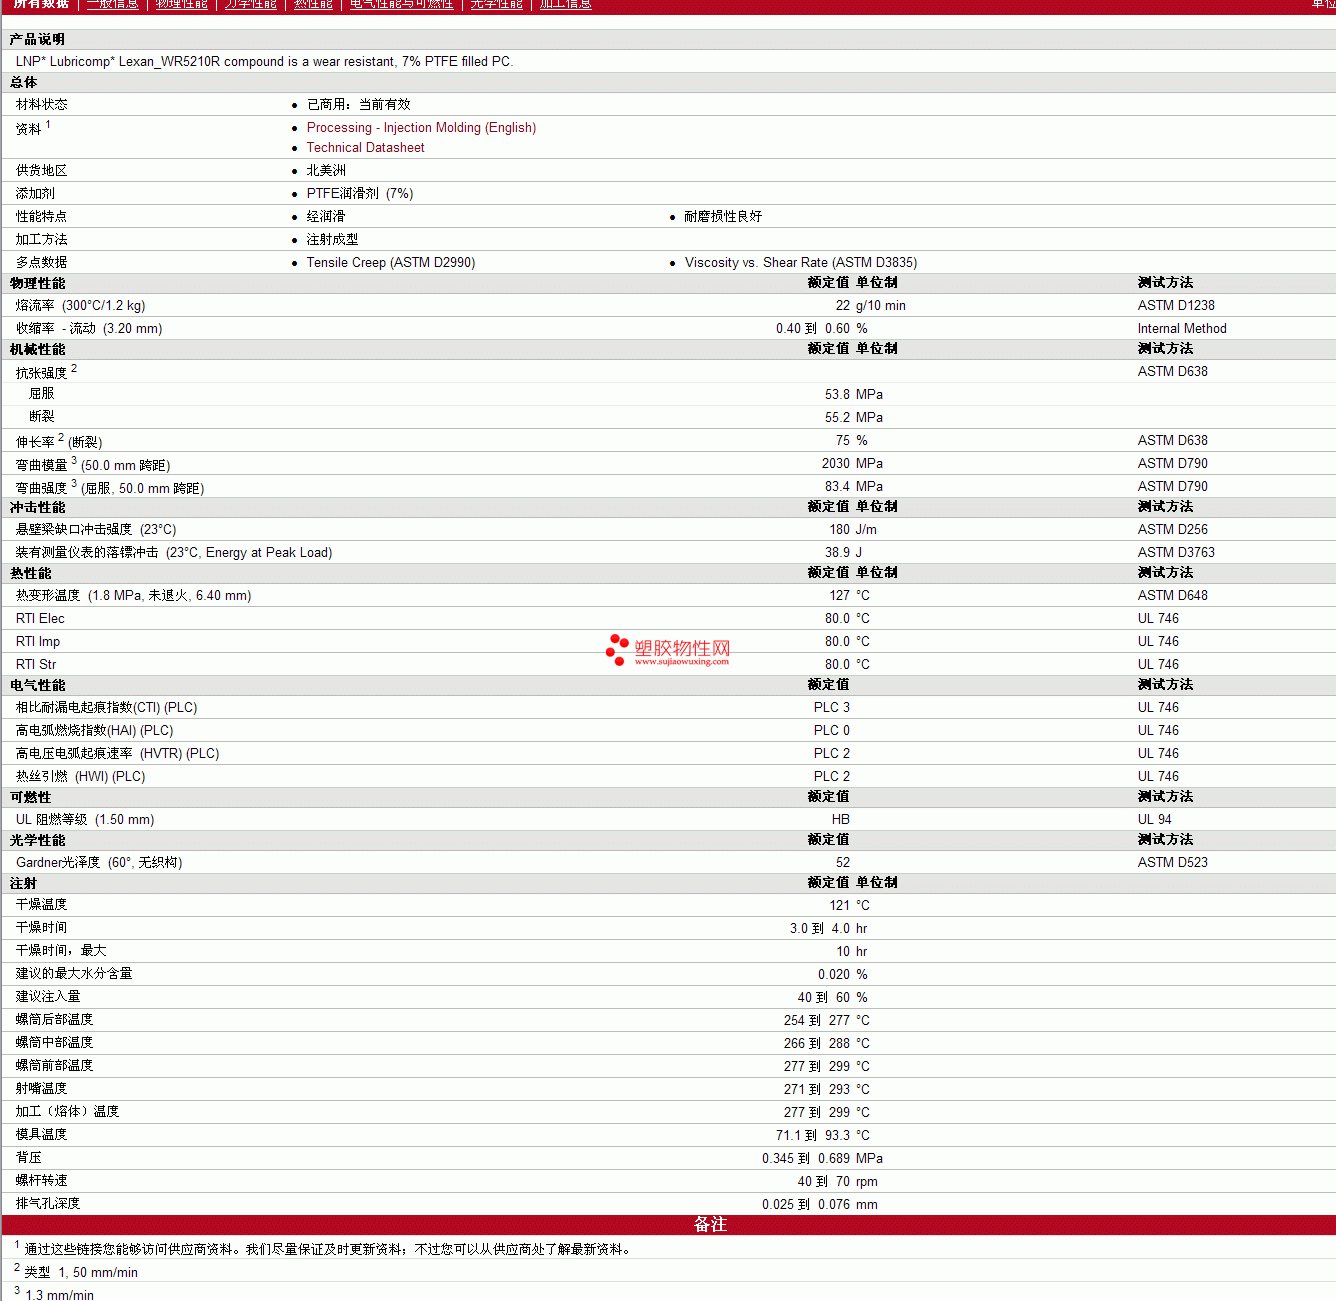Click the RTI Imp row label
This screenshot has height=1301, width=1336.
[x=38, y=642]
